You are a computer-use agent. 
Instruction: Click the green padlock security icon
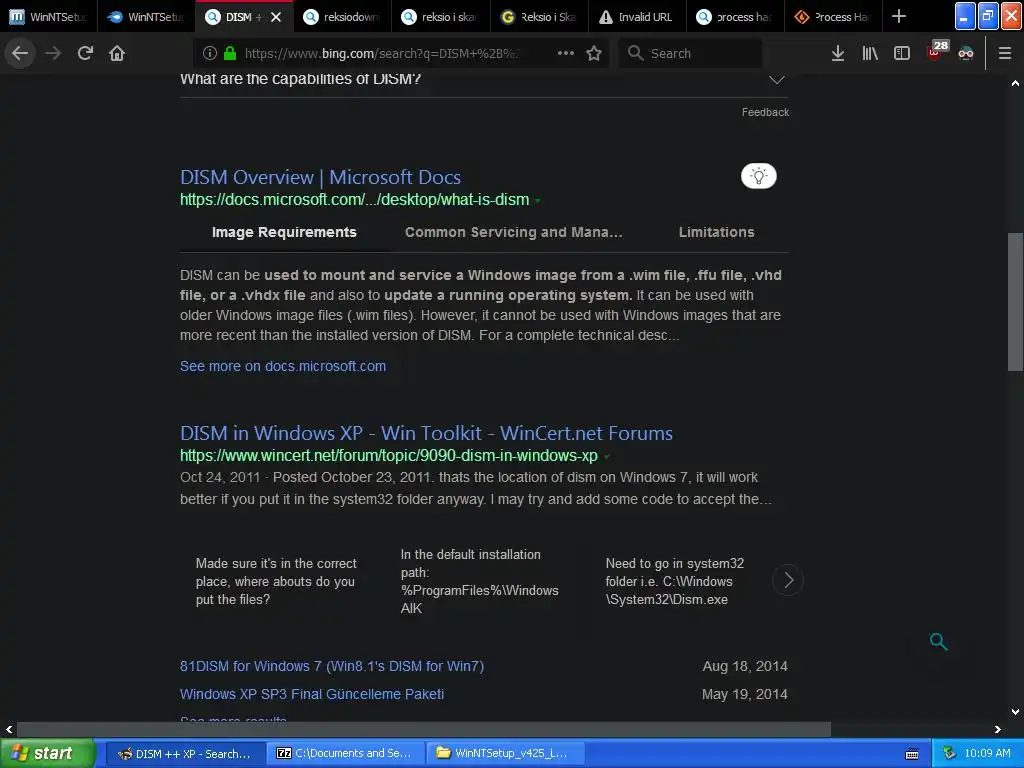pyautogui.click(x=230, y=53)
